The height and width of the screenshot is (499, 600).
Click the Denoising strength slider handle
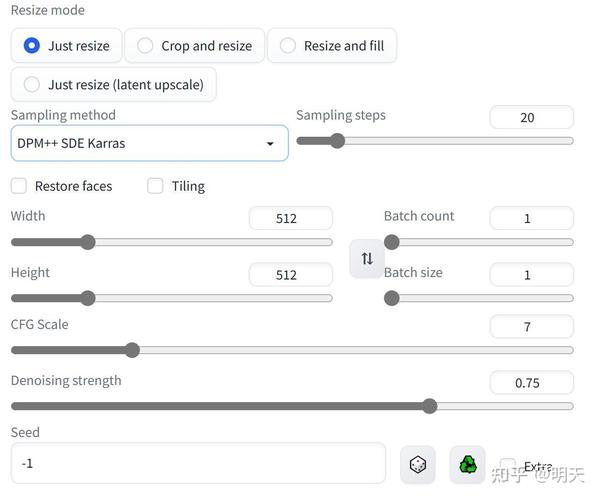click(x=430, y=406)
